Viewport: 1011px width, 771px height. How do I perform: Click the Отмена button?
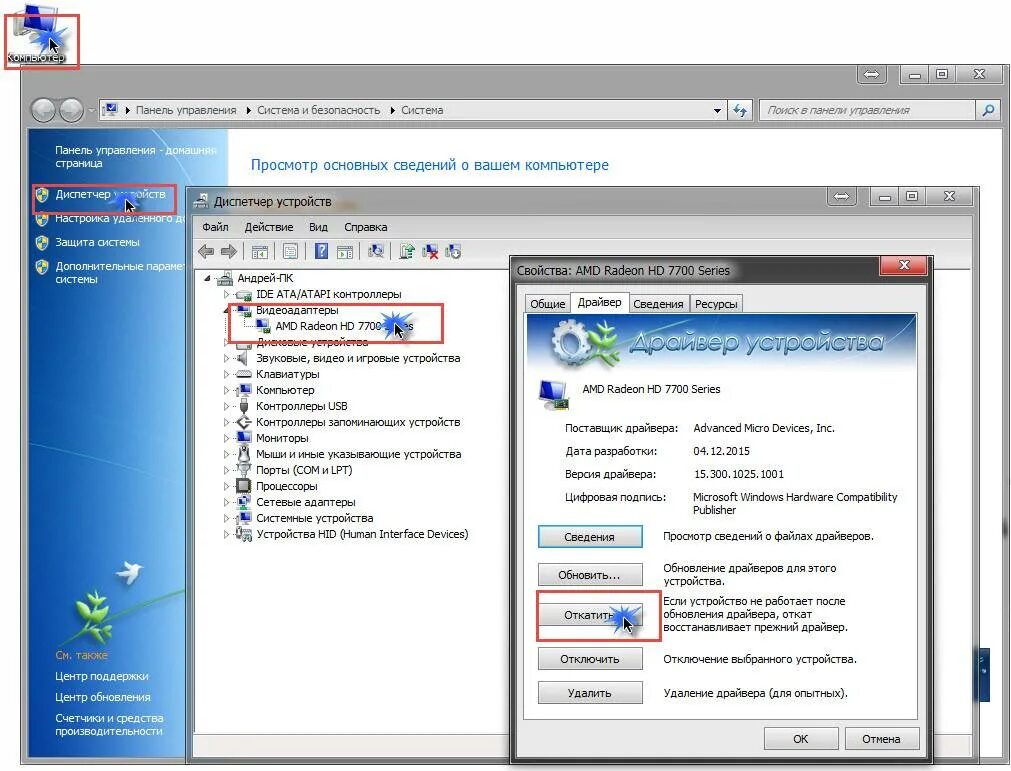[x=881, y=739]
